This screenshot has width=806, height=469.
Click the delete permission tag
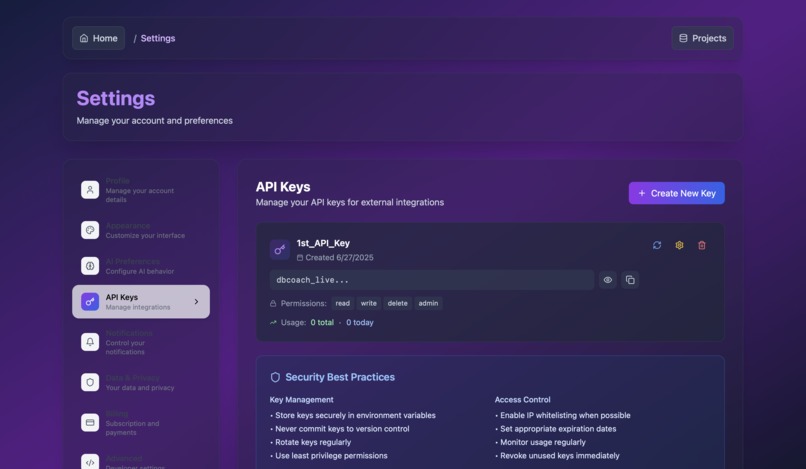coord(397,303)
